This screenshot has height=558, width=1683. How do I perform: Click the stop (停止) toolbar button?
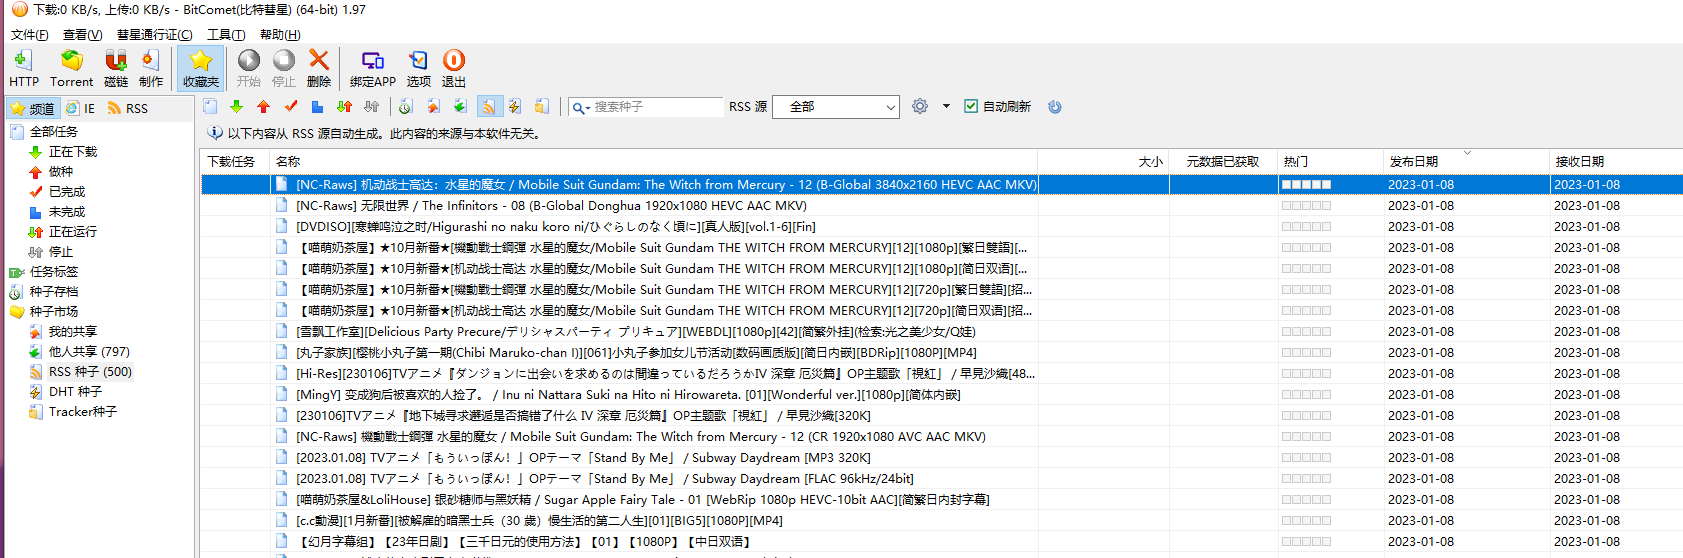coord(284,68)
